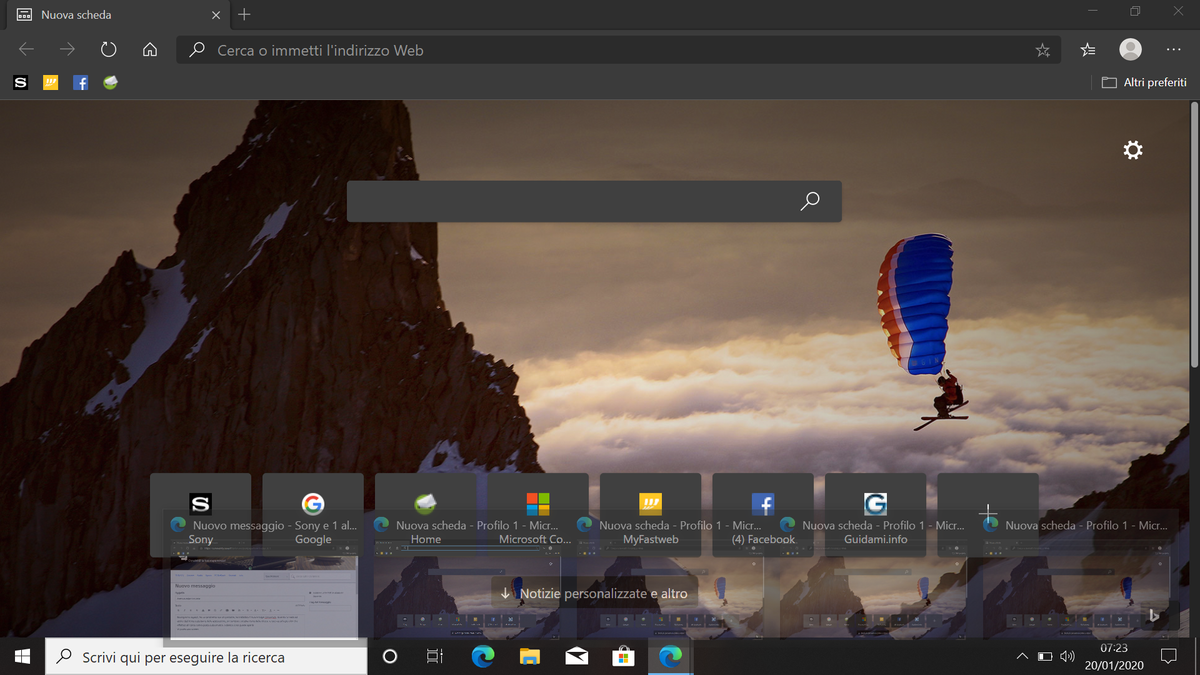
Task: Open a new tab with plus button
Action: click(245, 15)
